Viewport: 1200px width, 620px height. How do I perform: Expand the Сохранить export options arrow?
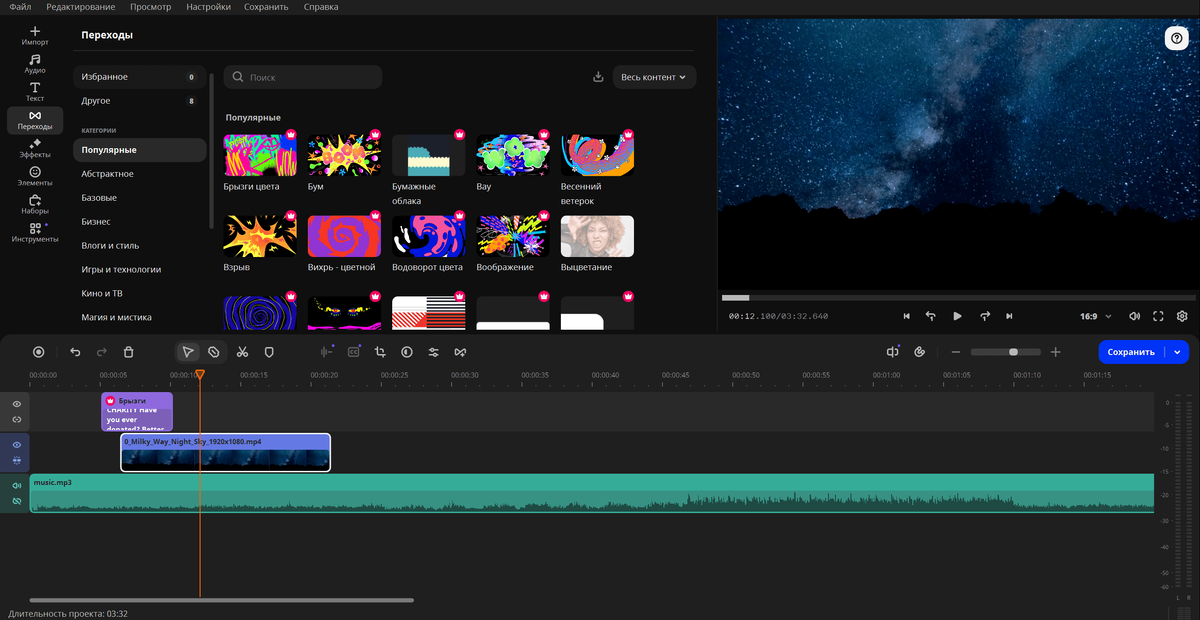1177,352
